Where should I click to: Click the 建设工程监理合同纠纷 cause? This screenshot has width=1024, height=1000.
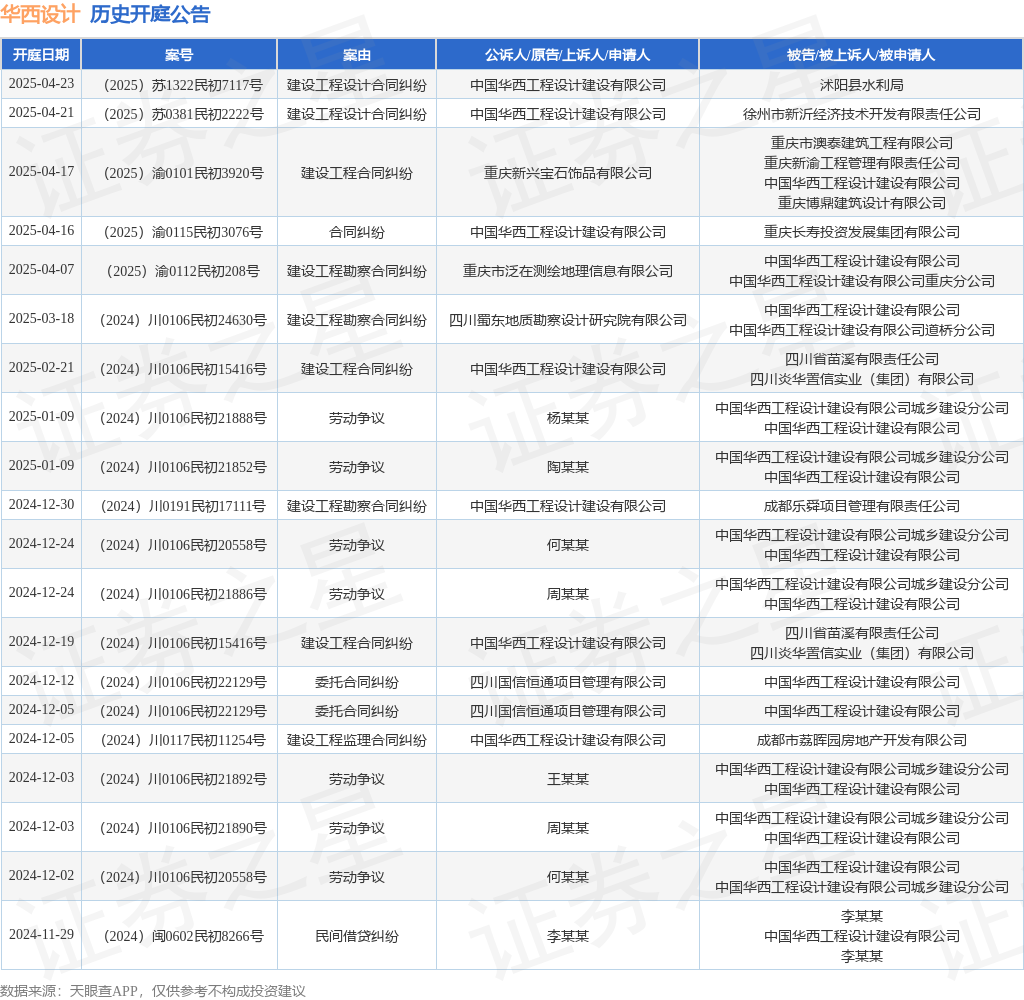[357, 741]
